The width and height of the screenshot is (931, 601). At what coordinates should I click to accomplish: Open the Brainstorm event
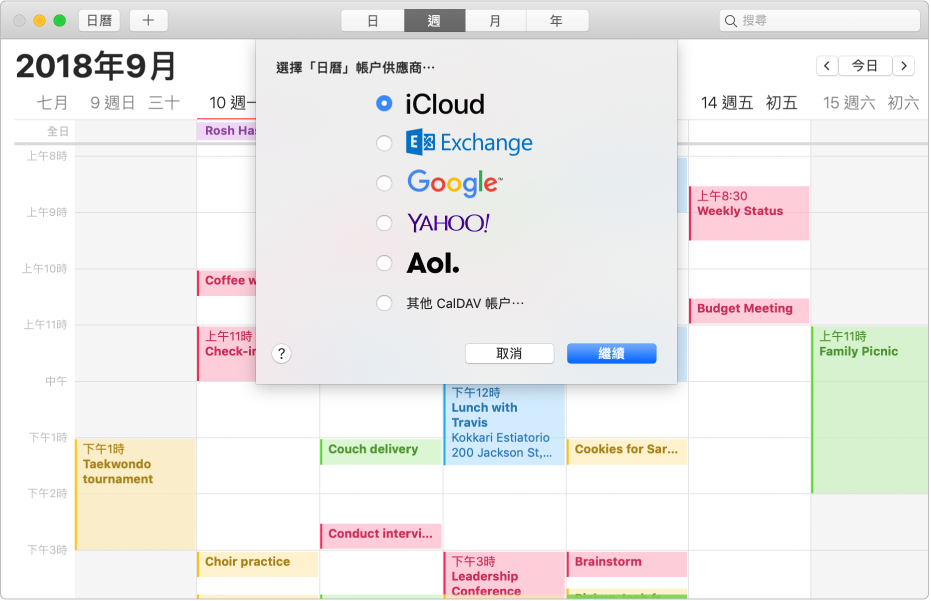[627, 564]
